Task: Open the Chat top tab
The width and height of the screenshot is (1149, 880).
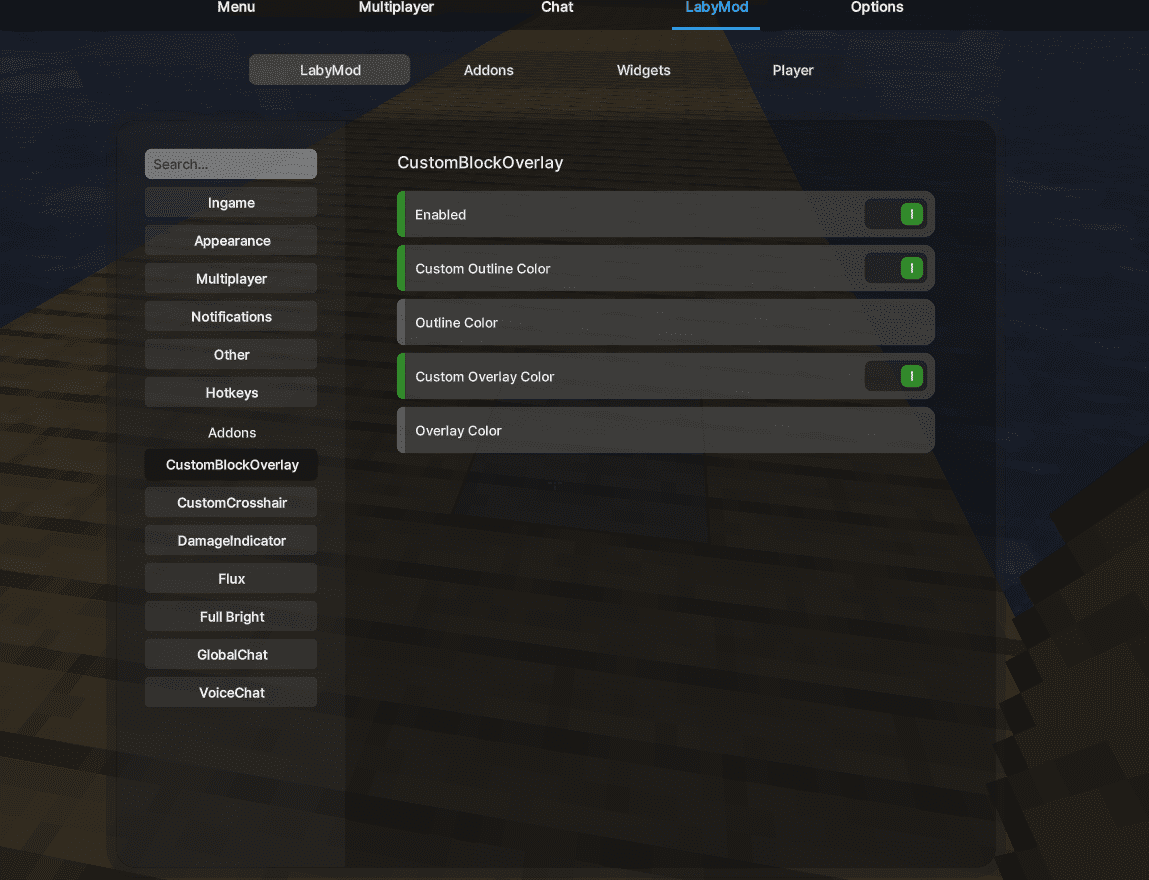Action: (557, 8)
